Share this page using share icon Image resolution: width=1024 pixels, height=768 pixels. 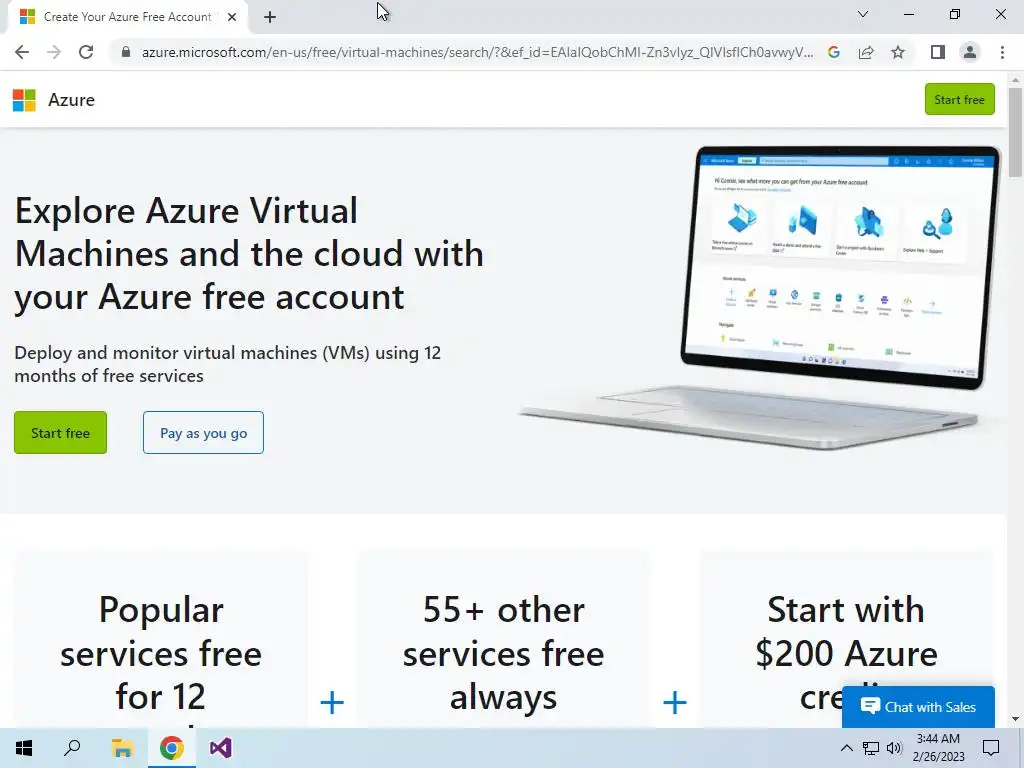click(x=866, y=52)
